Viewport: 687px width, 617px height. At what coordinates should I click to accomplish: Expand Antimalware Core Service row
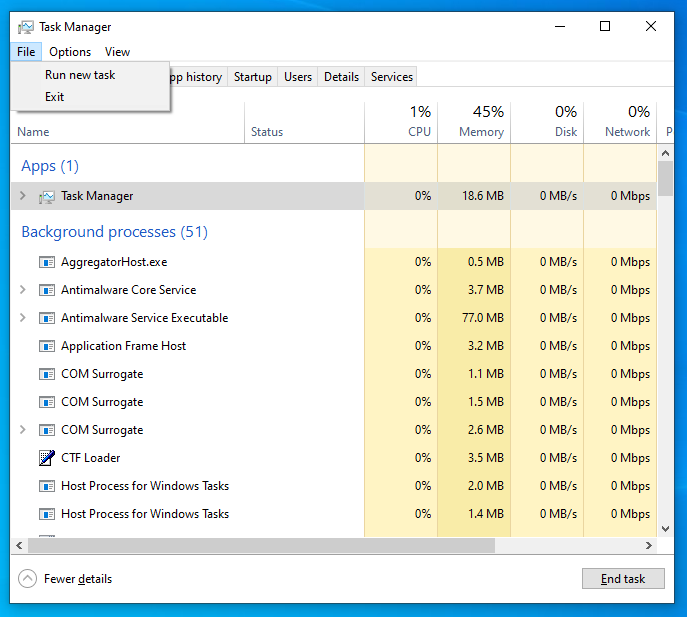tap(23, 290)
